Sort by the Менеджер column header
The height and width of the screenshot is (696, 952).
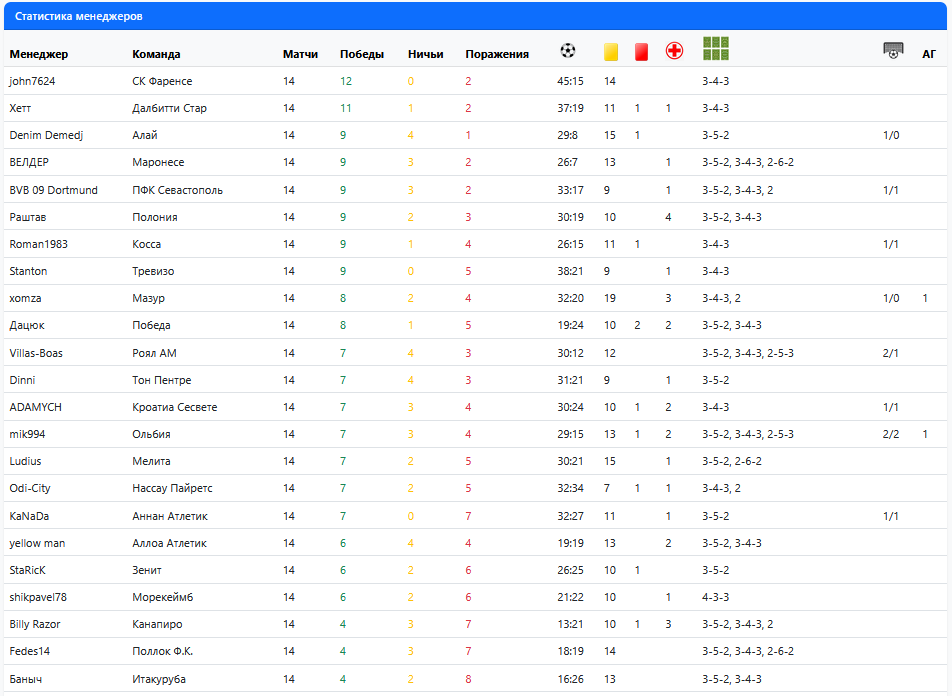39,54
